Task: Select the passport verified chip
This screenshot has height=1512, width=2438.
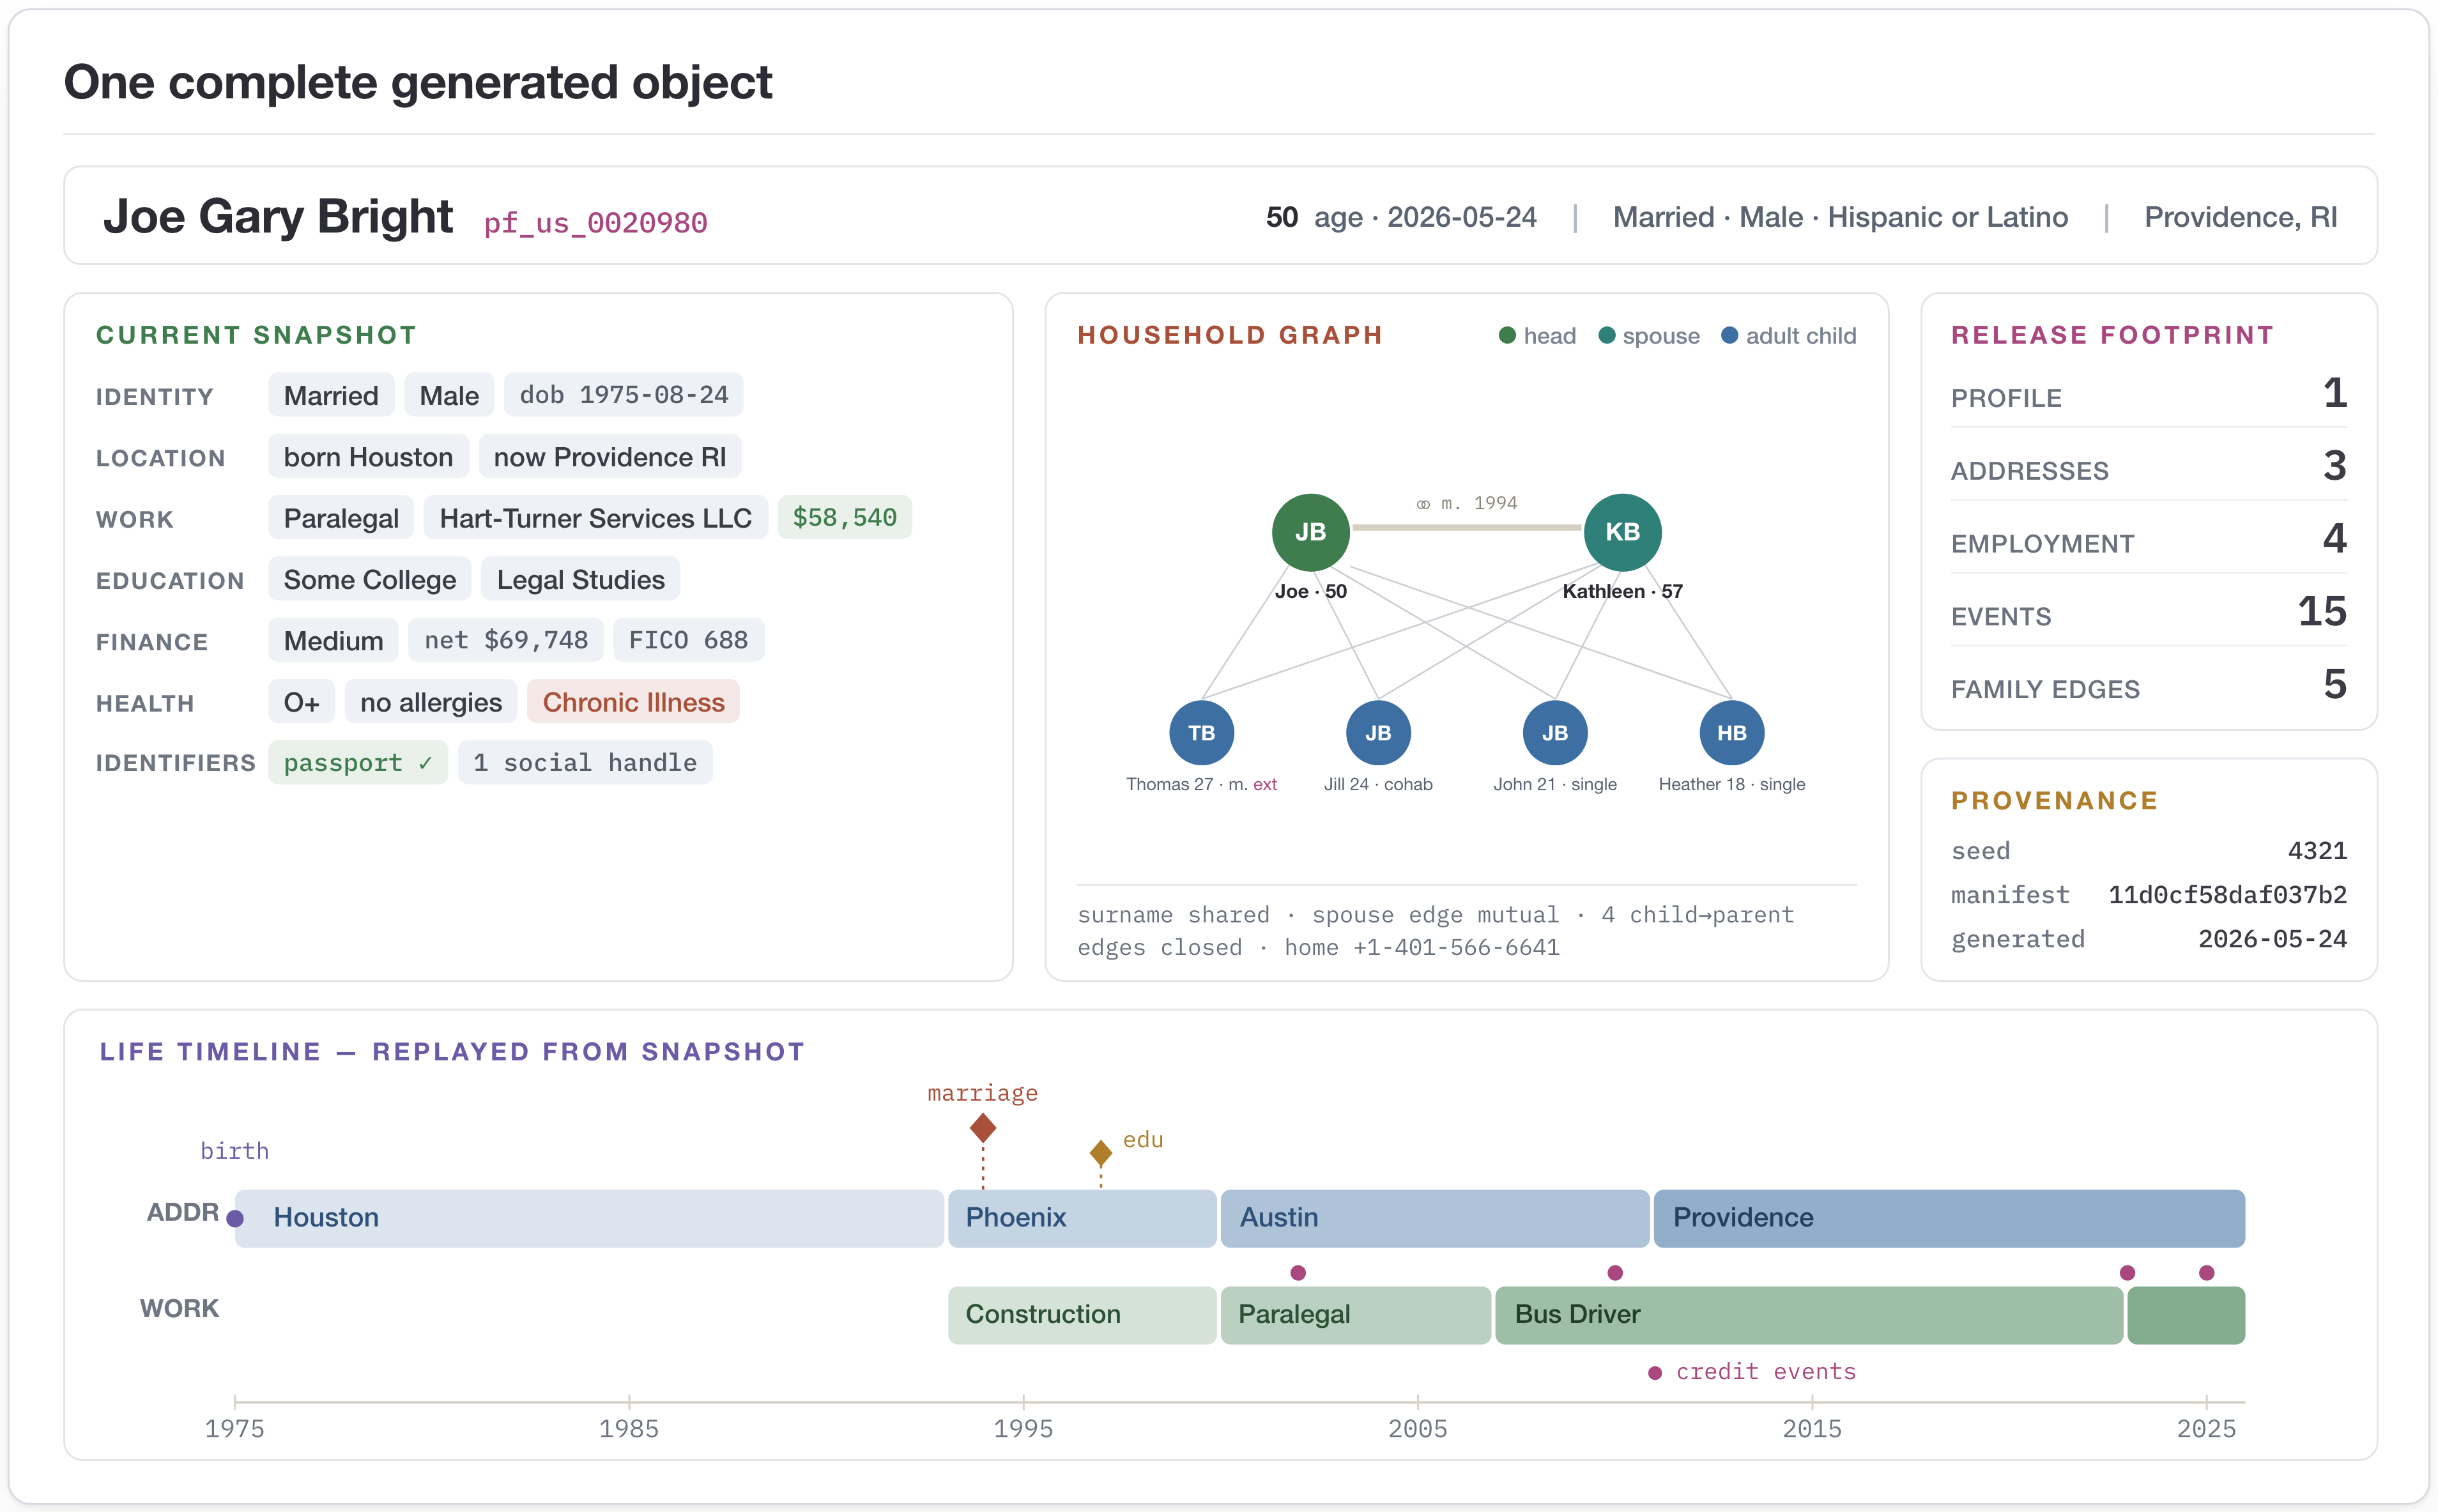Action: (358, 763)
